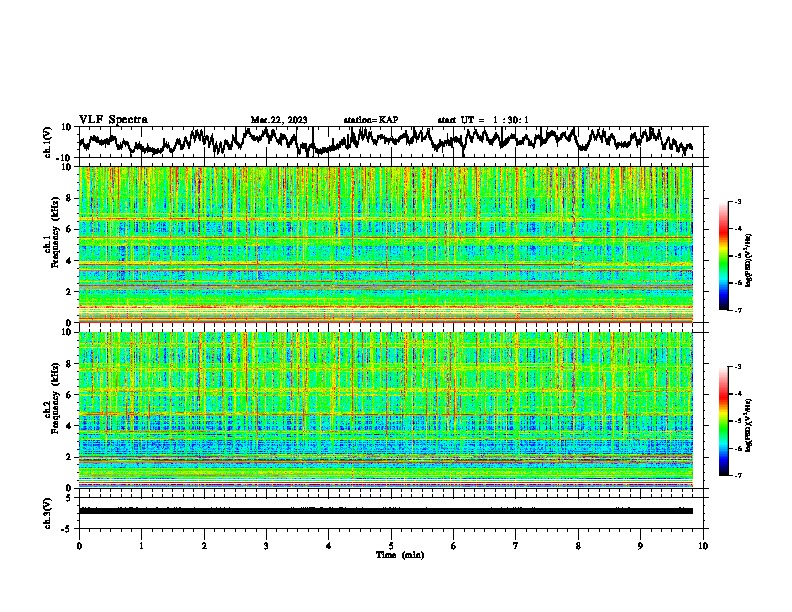Click time axis tick label "8"

[578, 546]
